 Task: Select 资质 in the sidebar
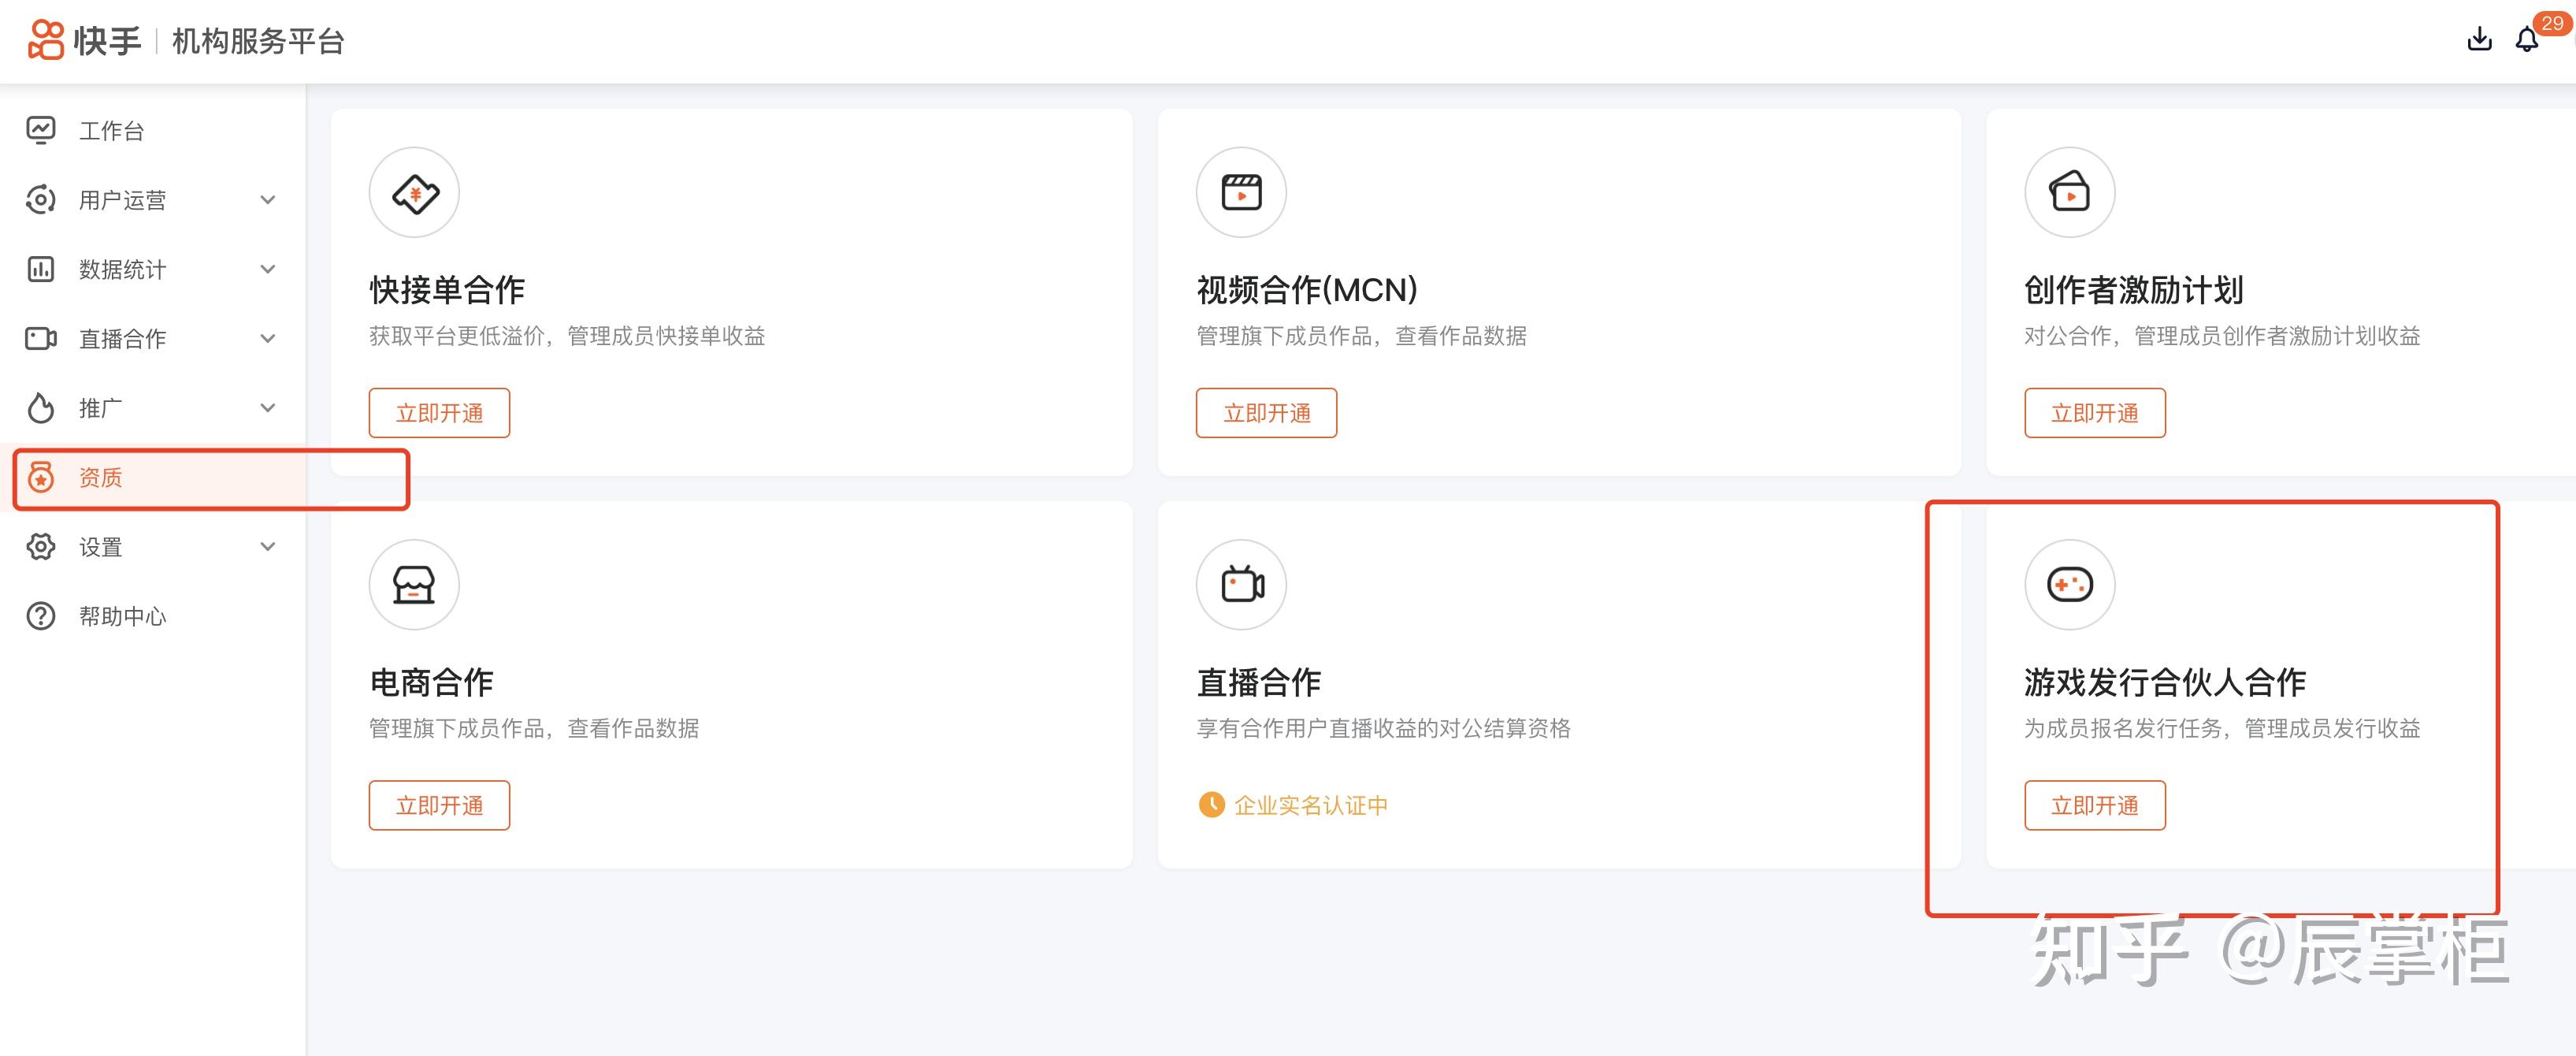coord(100,478)
